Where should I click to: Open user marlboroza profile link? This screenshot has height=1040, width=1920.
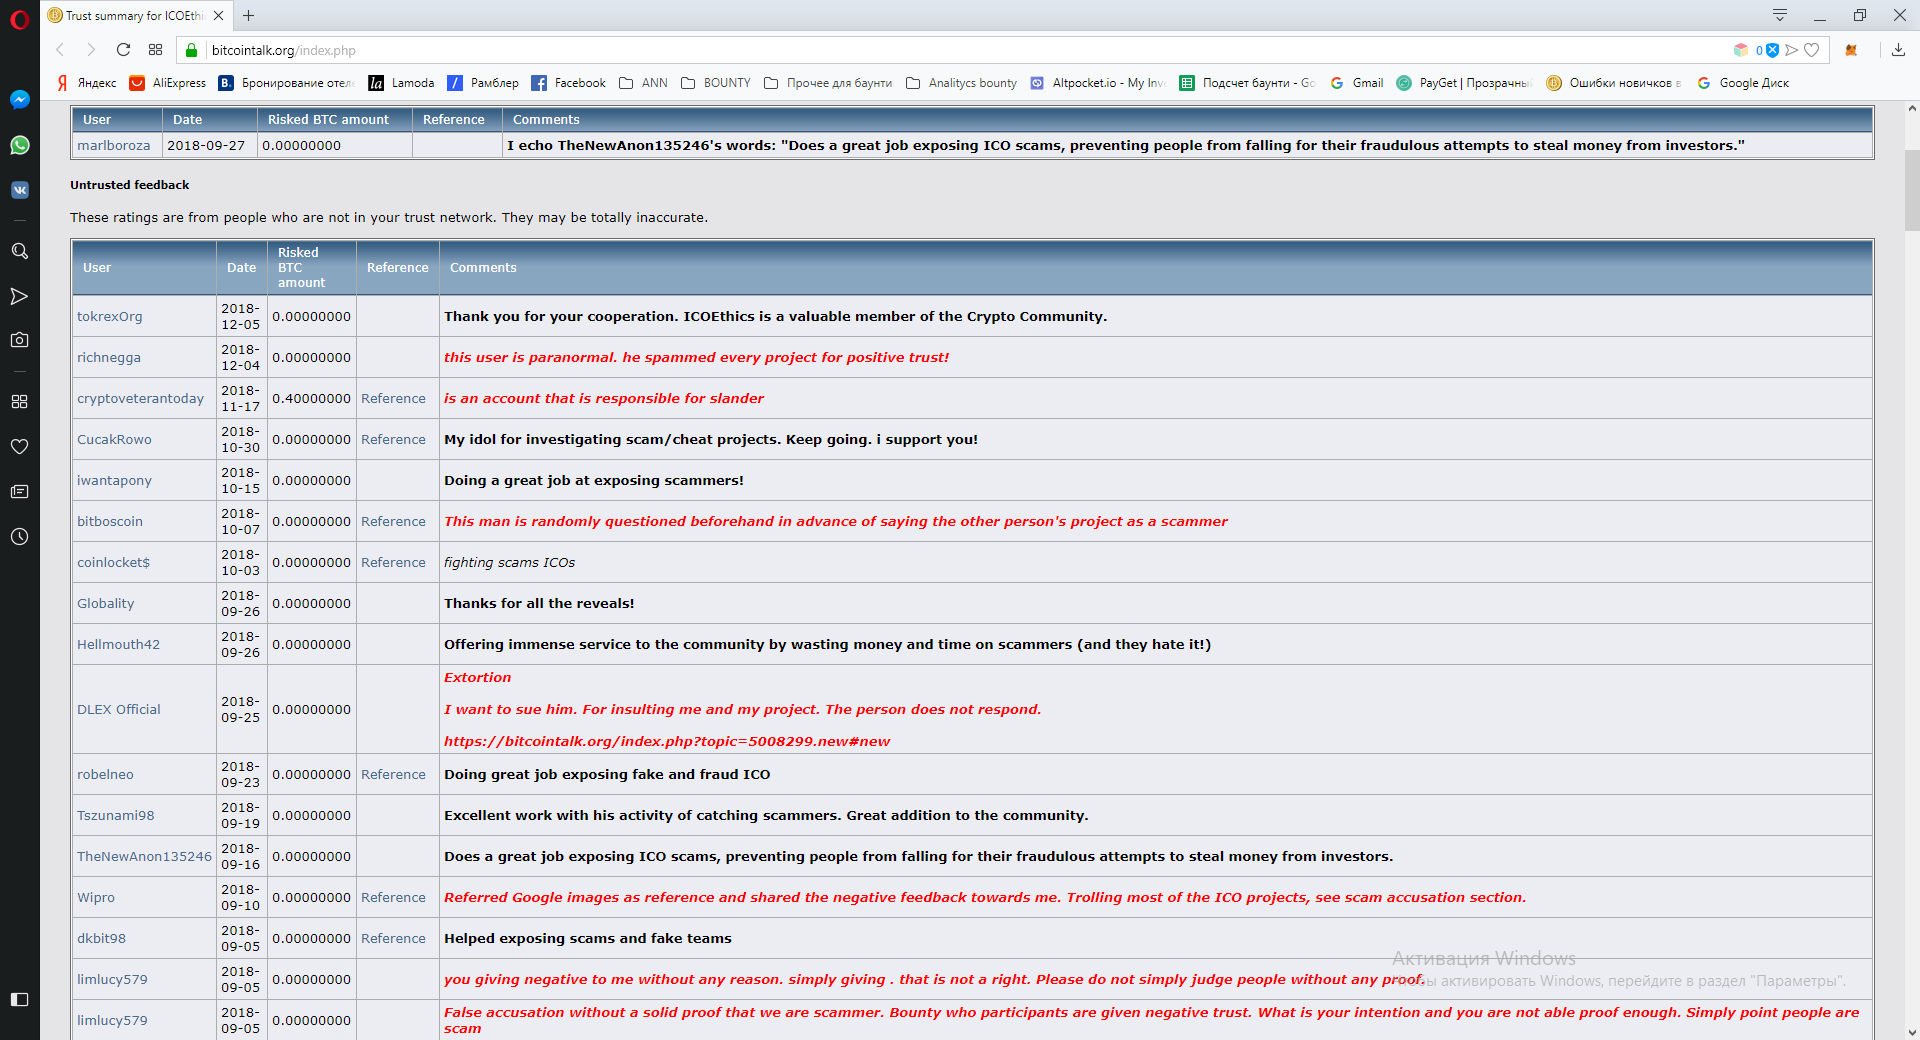click(x=113, y=145)
